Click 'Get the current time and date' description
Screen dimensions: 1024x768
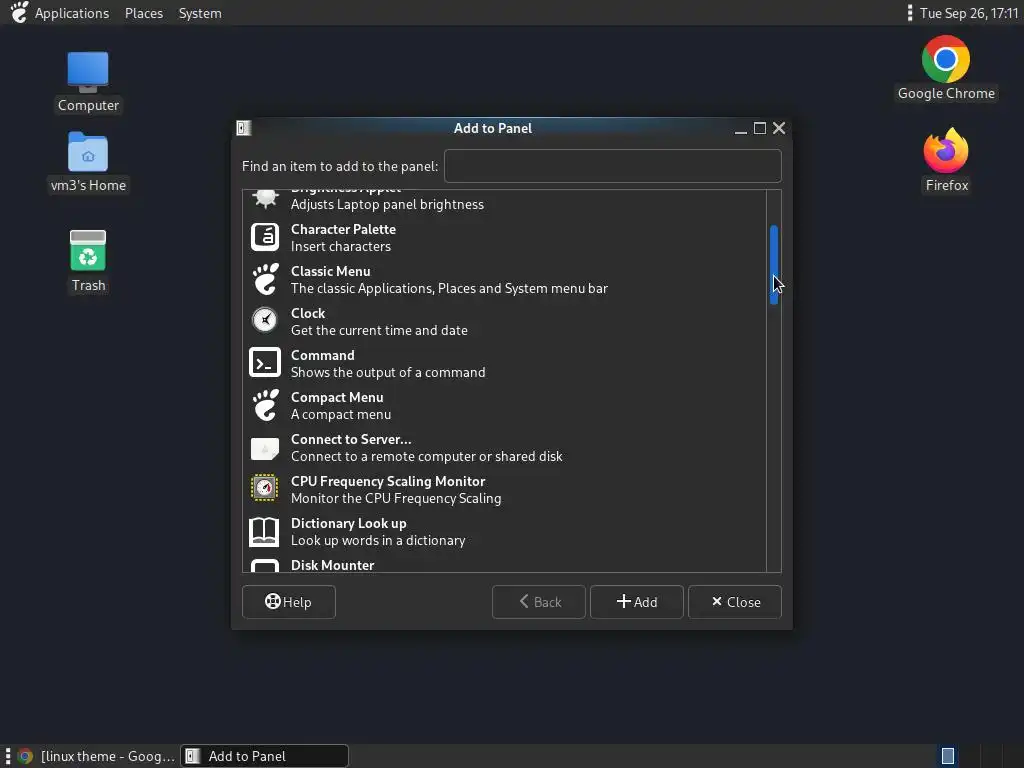tap(379, 330)
